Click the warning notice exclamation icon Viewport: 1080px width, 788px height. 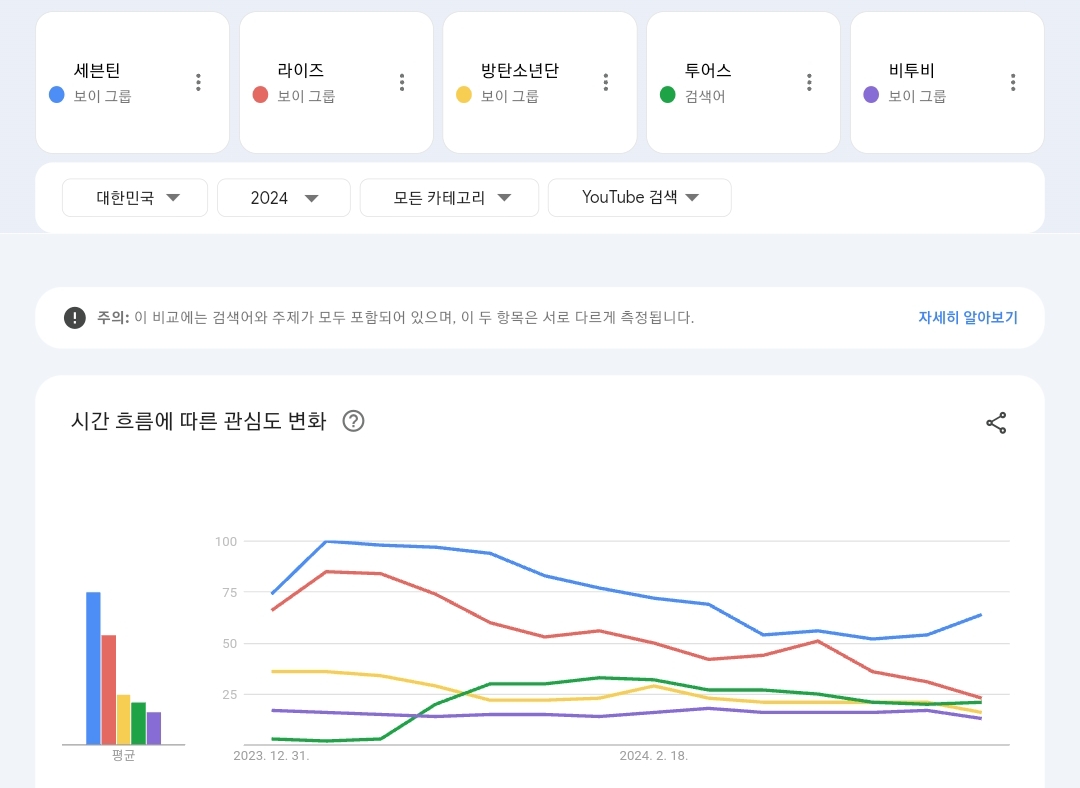75,318
